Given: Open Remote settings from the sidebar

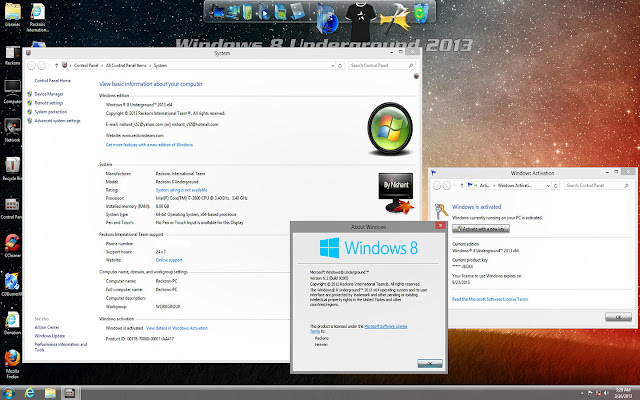Looking at the screenshot, I should coord(49,103).
